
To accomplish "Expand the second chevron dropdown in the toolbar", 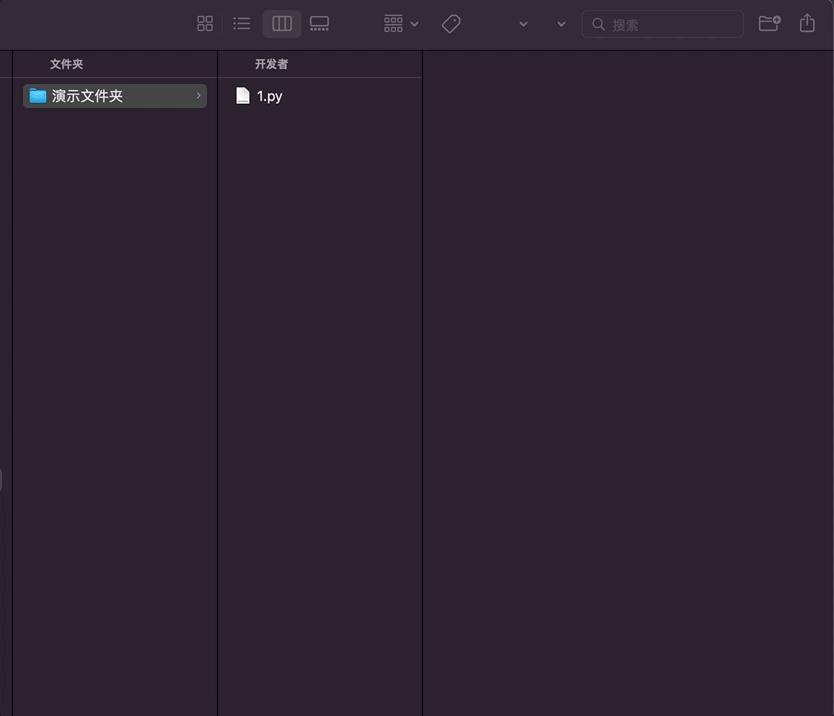I will 560,24.
